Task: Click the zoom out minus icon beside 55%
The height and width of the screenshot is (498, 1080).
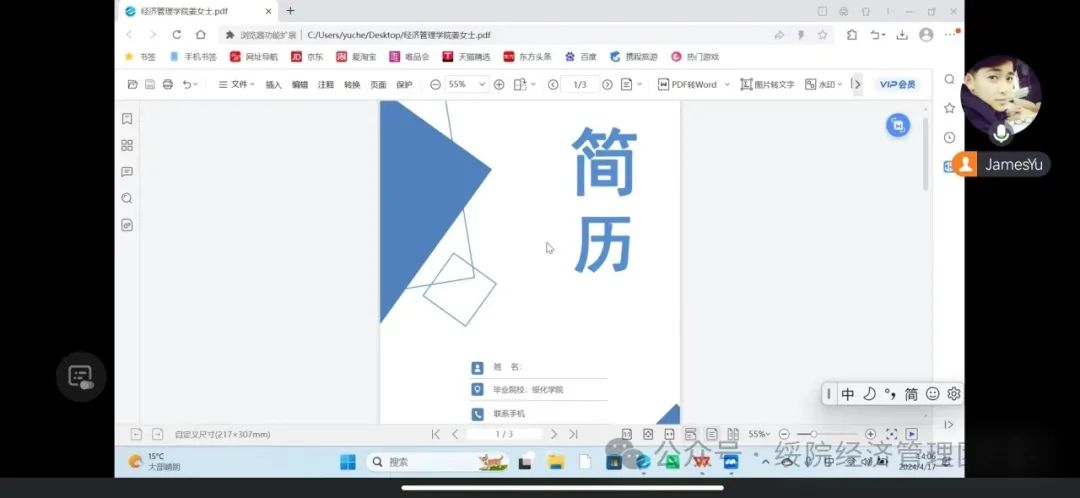Action: [435, 85]
